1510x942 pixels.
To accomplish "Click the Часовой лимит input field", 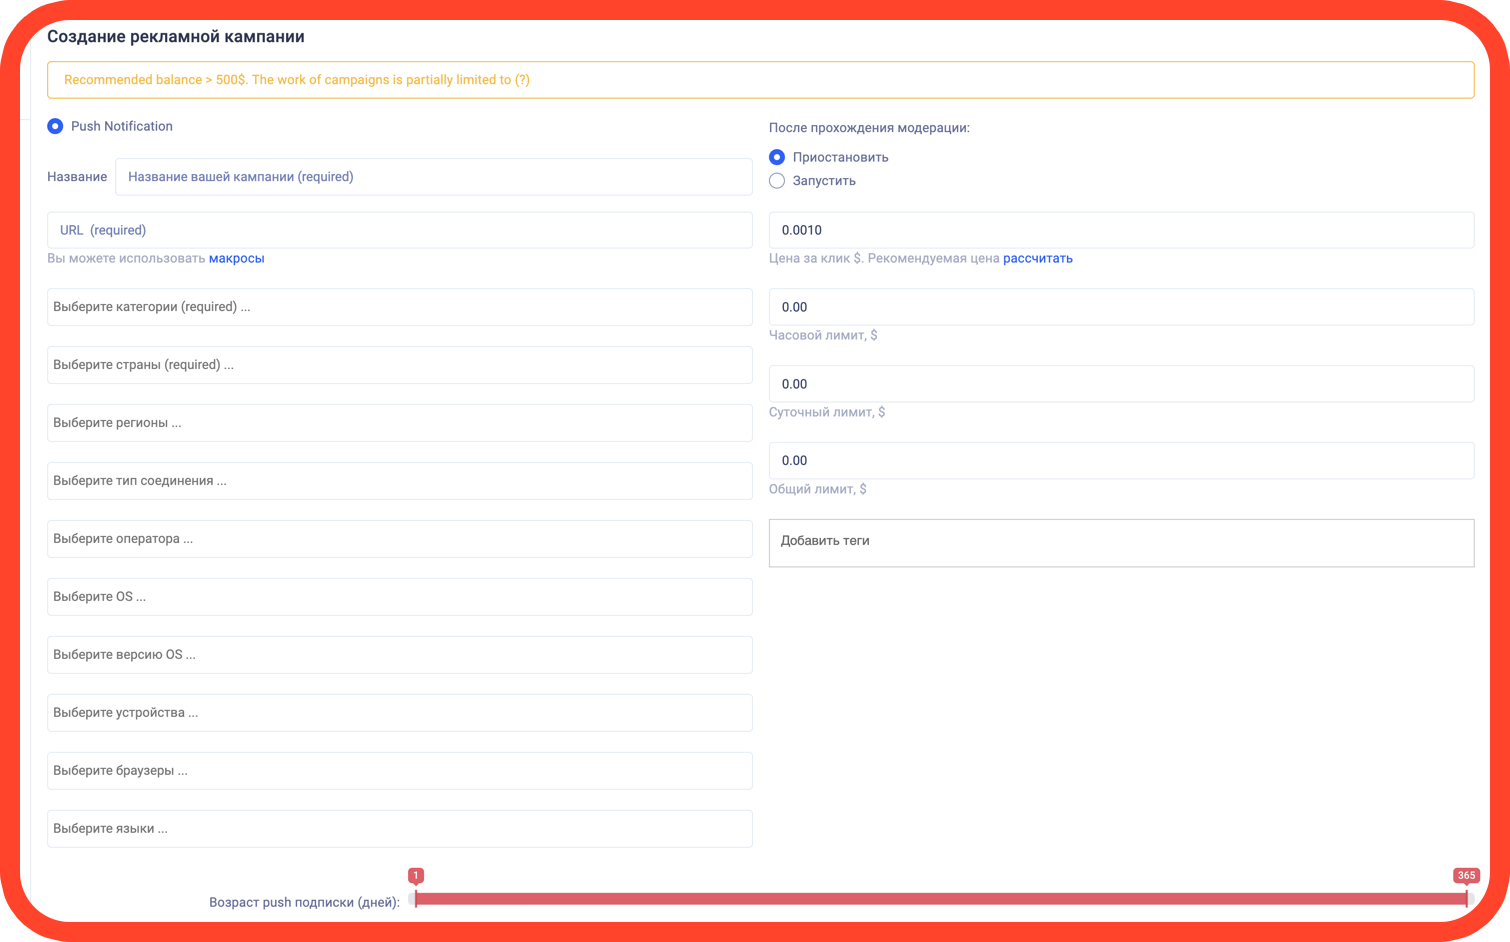I will click(x=1121, y=307).
